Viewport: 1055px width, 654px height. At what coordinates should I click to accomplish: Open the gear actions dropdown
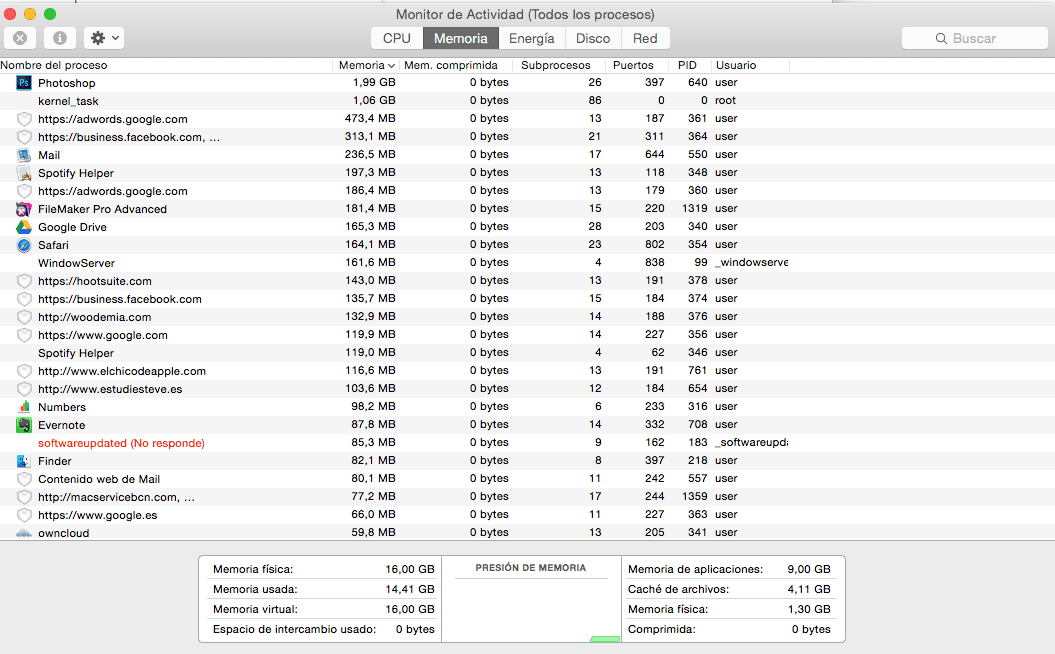(104, 38)
